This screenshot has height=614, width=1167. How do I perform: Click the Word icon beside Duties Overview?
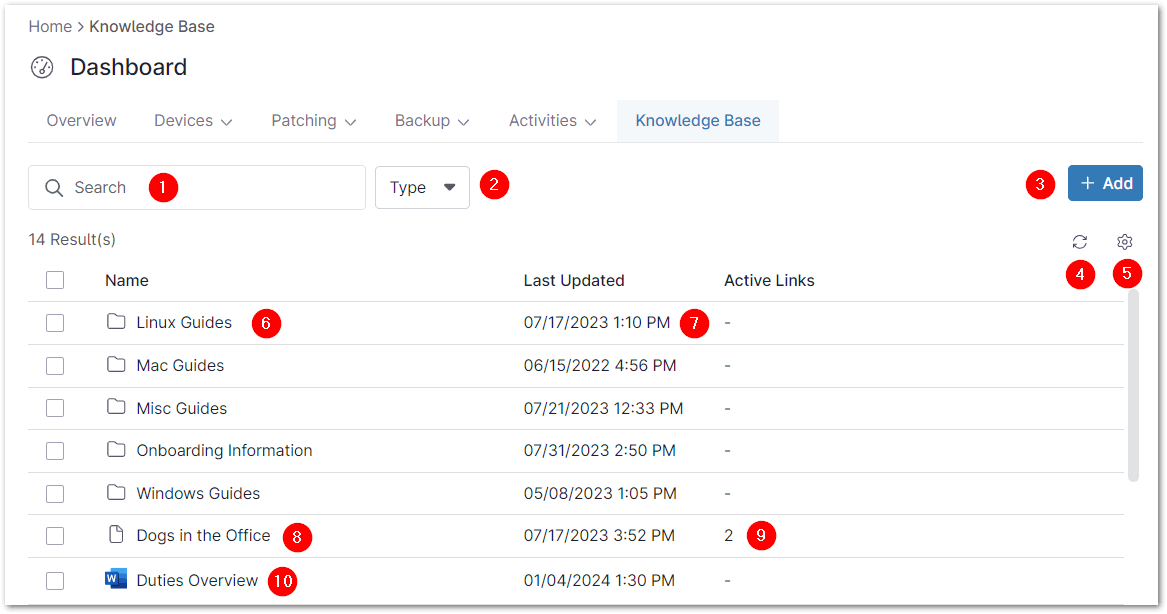(x=116, y=579)
